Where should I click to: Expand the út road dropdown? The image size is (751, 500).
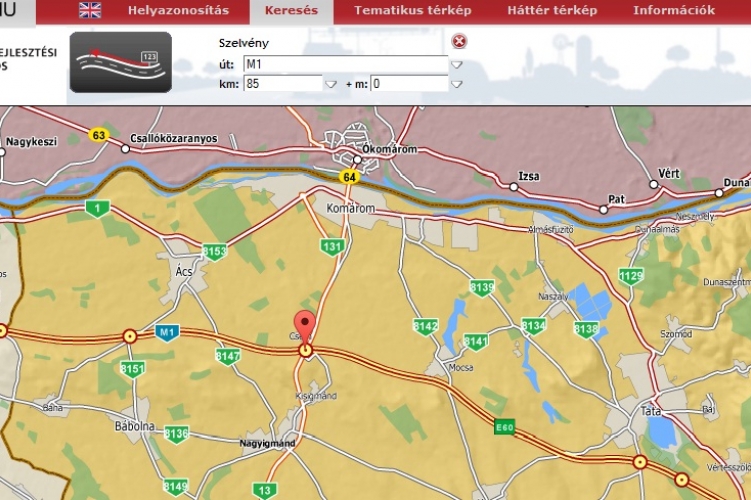456,65
